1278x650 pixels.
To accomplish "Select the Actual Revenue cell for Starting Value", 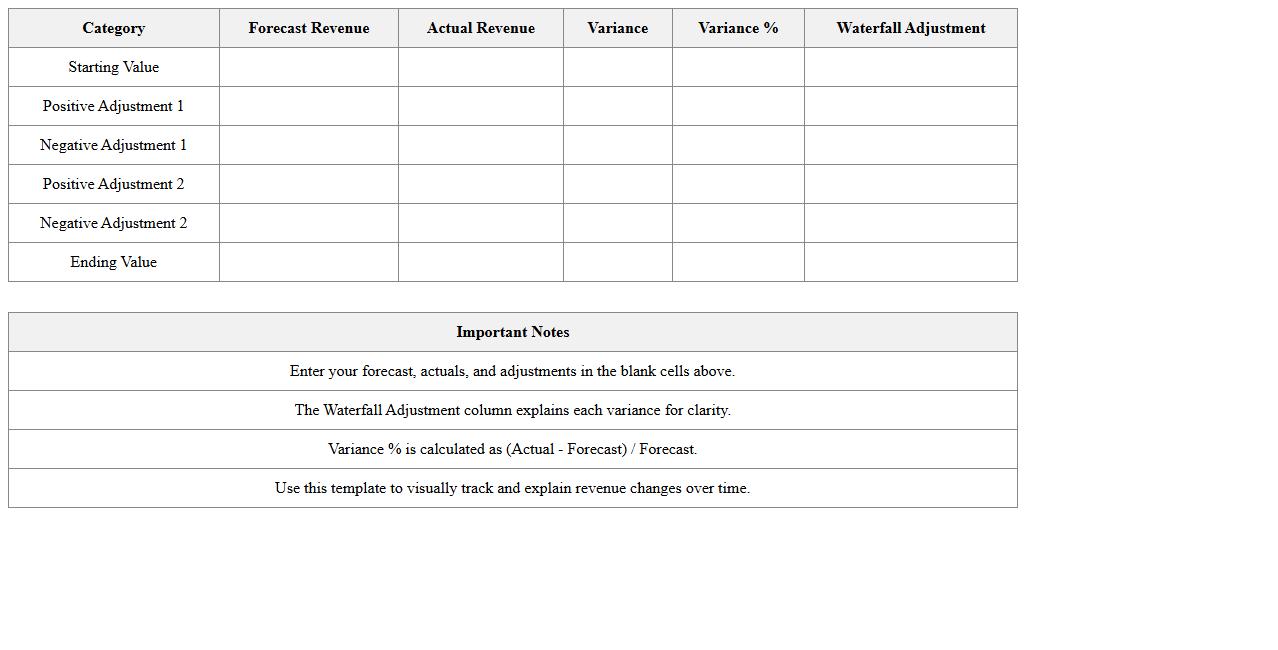I will [481, 67].
